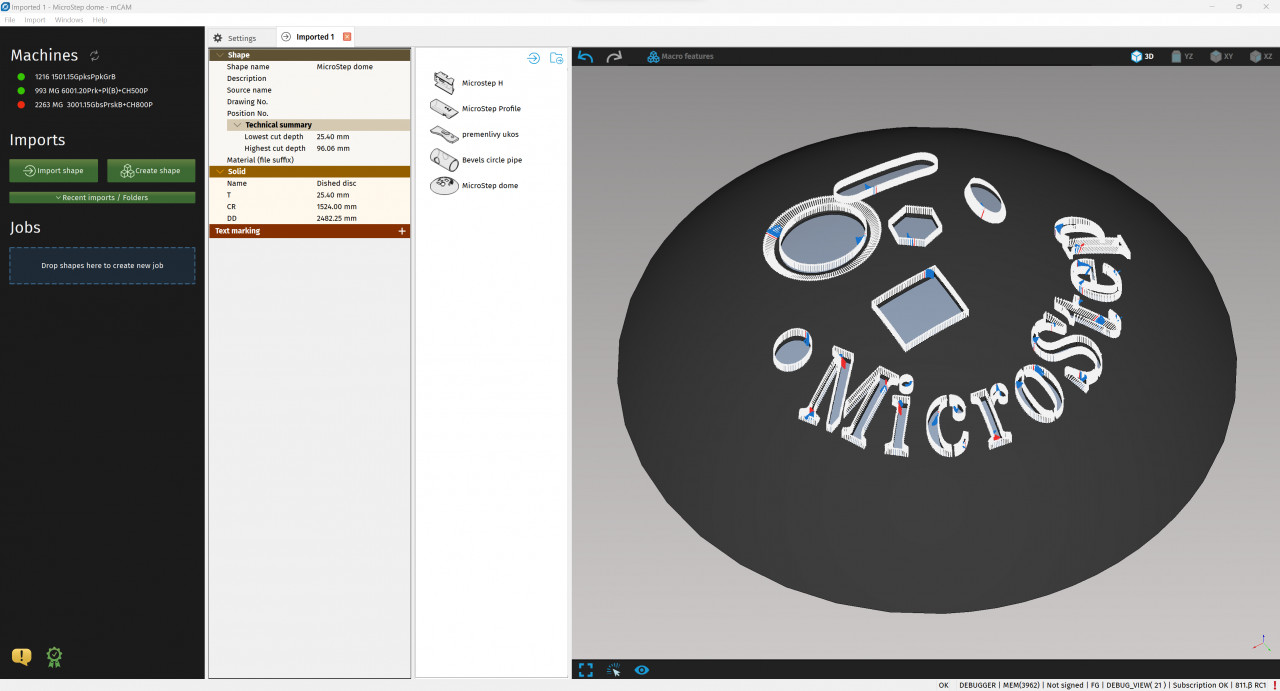Click the Material (file suffix) row
1280x691 pixels.
[x=310, y=160]
